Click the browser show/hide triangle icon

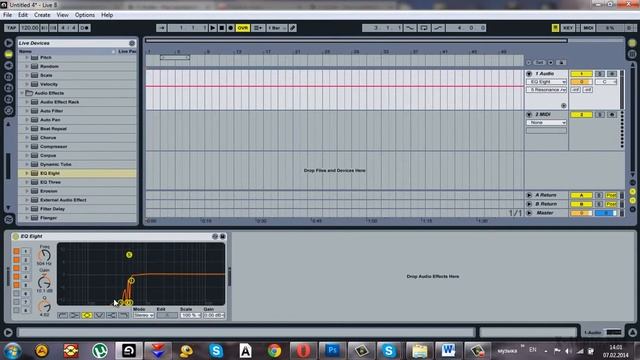[8, 43]
